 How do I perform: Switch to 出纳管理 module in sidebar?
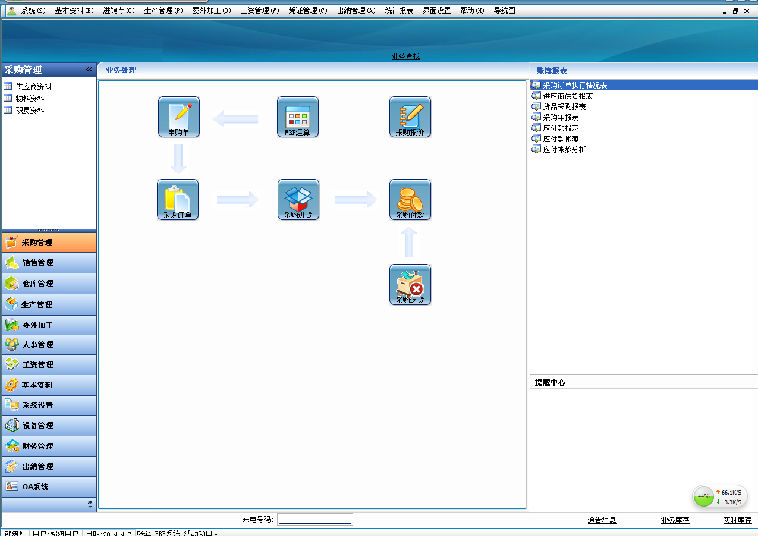point(49,466)
